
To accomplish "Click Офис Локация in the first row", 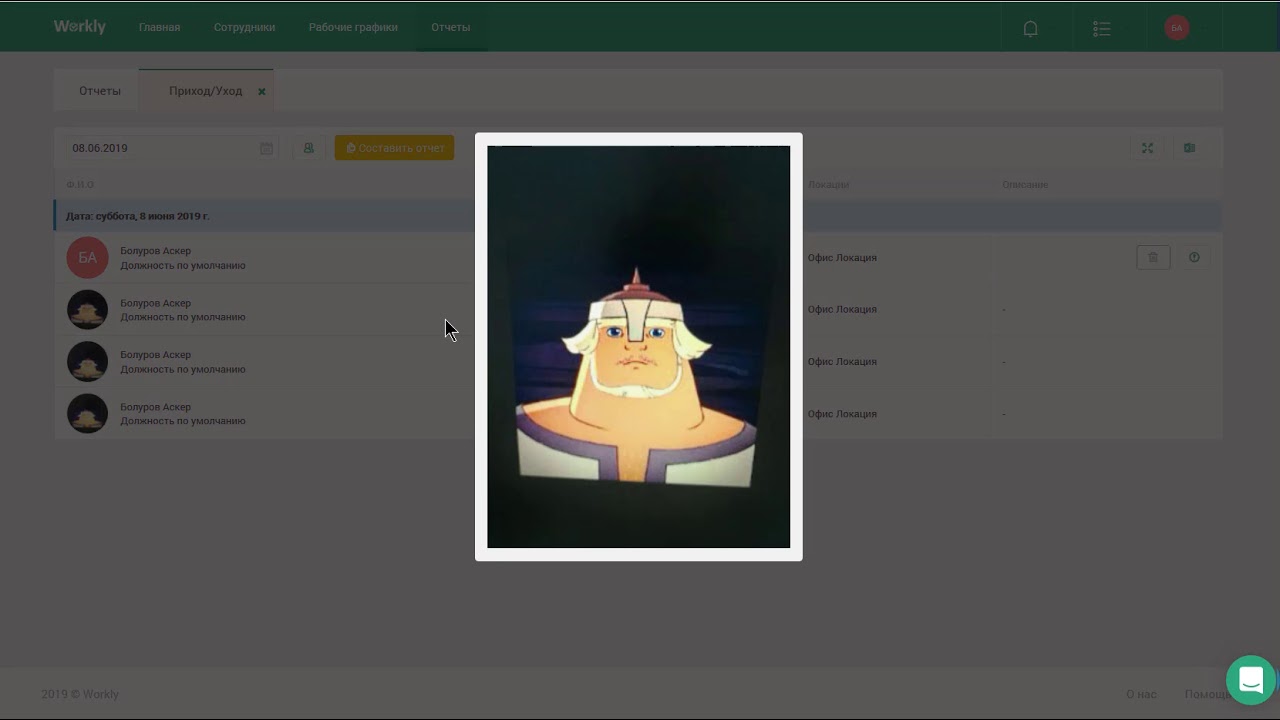I will [842, 258].
